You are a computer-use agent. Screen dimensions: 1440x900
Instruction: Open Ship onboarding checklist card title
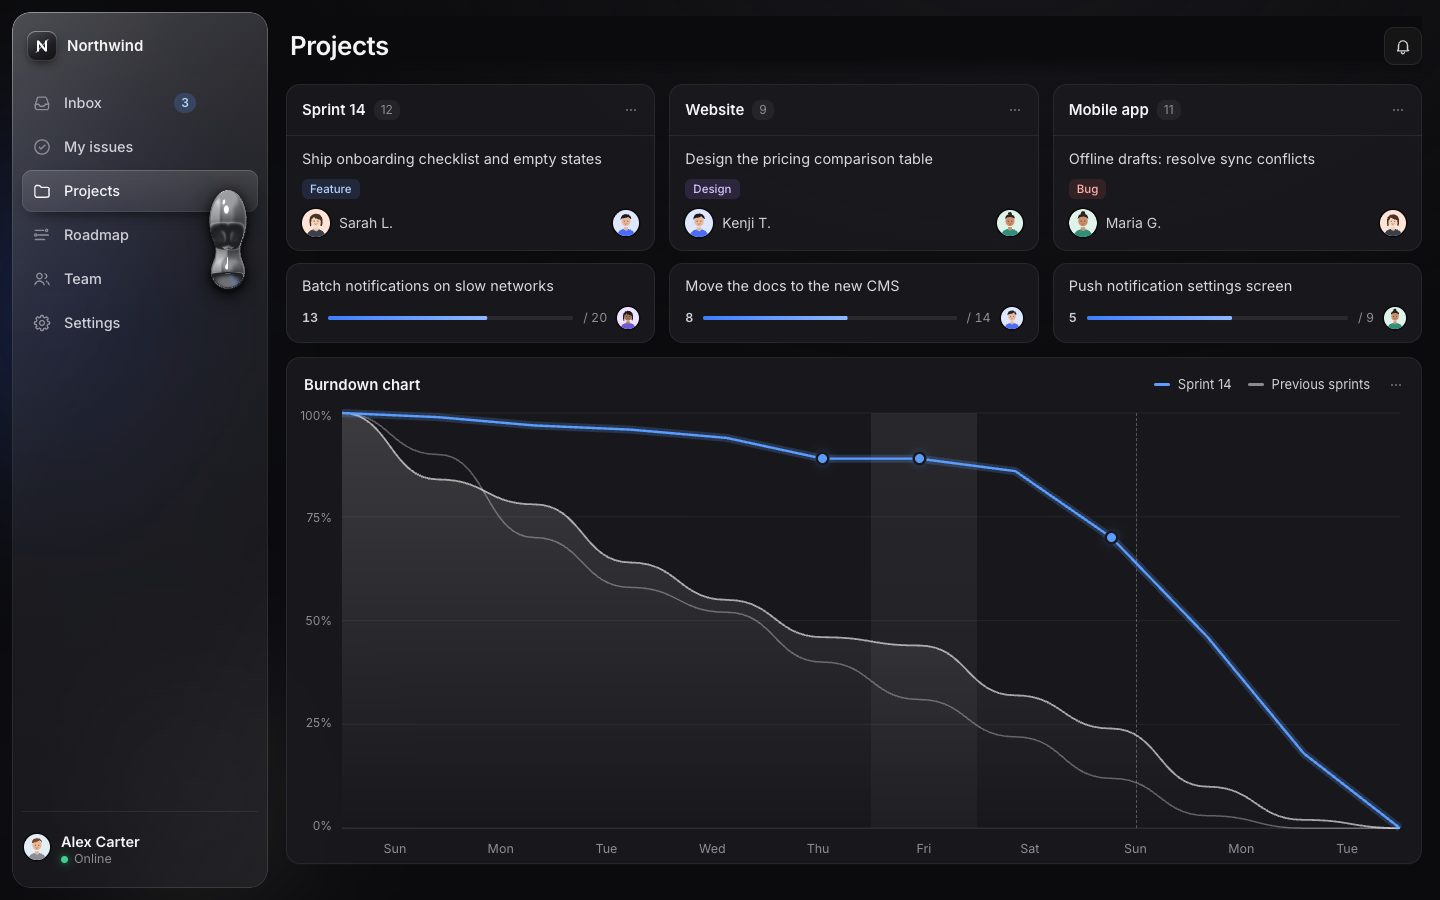pos(452,159)
